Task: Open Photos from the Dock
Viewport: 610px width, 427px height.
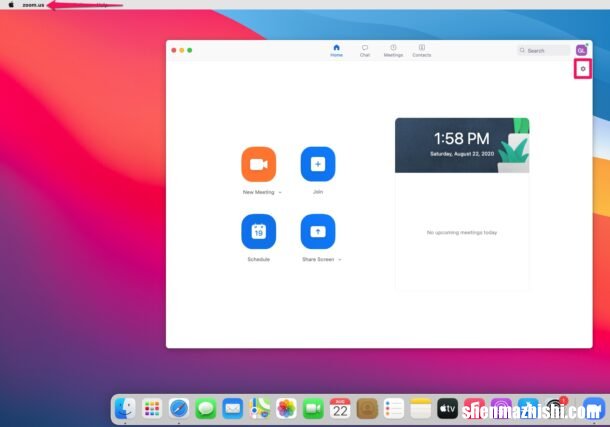Action: (286, 409)
